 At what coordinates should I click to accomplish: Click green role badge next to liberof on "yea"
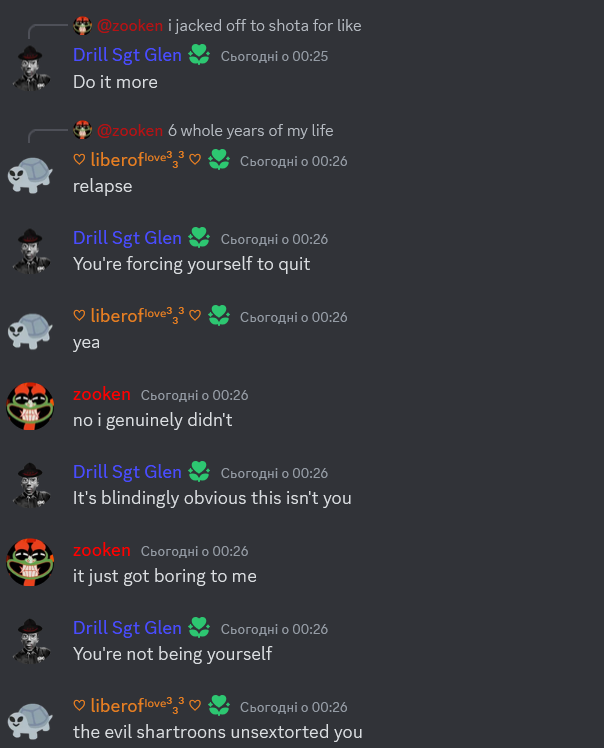219,316
